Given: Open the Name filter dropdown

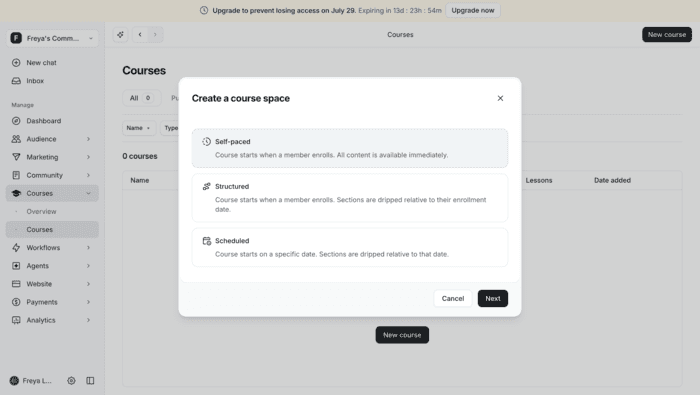Looking at the screenshot, I should (x=139, y=128).
